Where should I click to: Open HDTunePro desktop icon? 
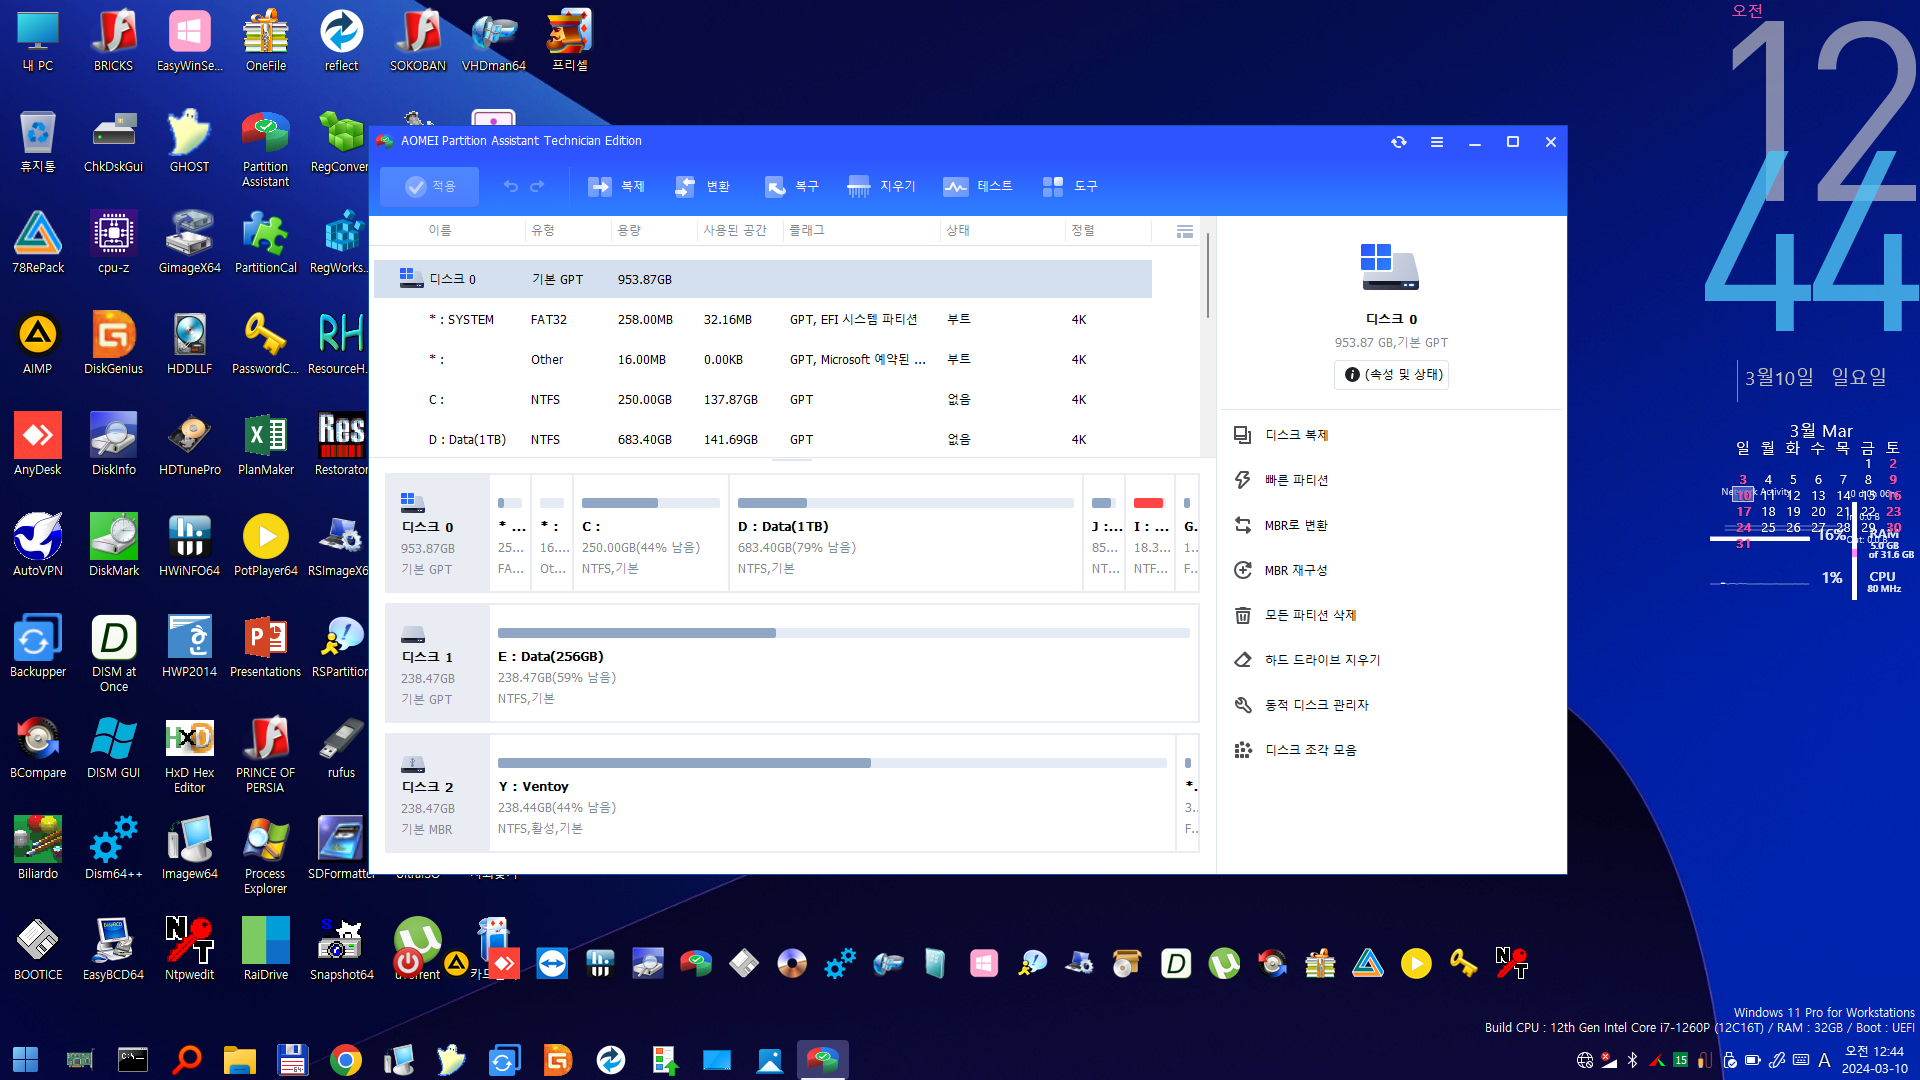point(189,445)
